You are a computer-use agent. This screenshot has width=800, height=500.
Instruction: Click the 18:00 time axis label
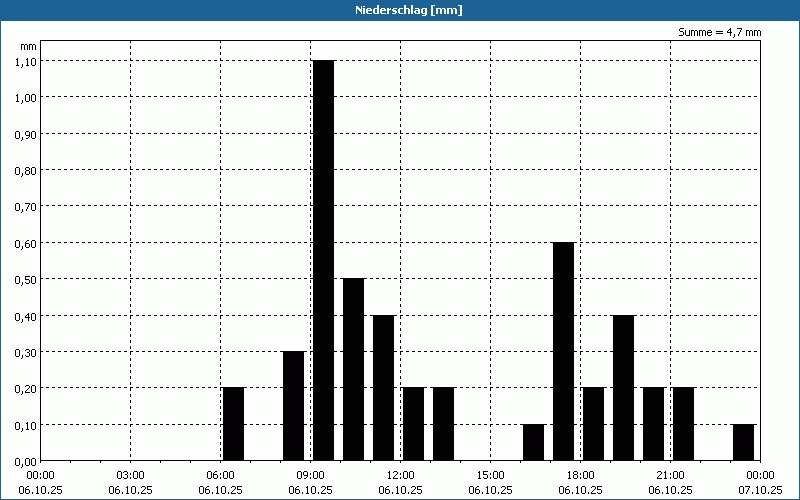click(x=580, y=475)
